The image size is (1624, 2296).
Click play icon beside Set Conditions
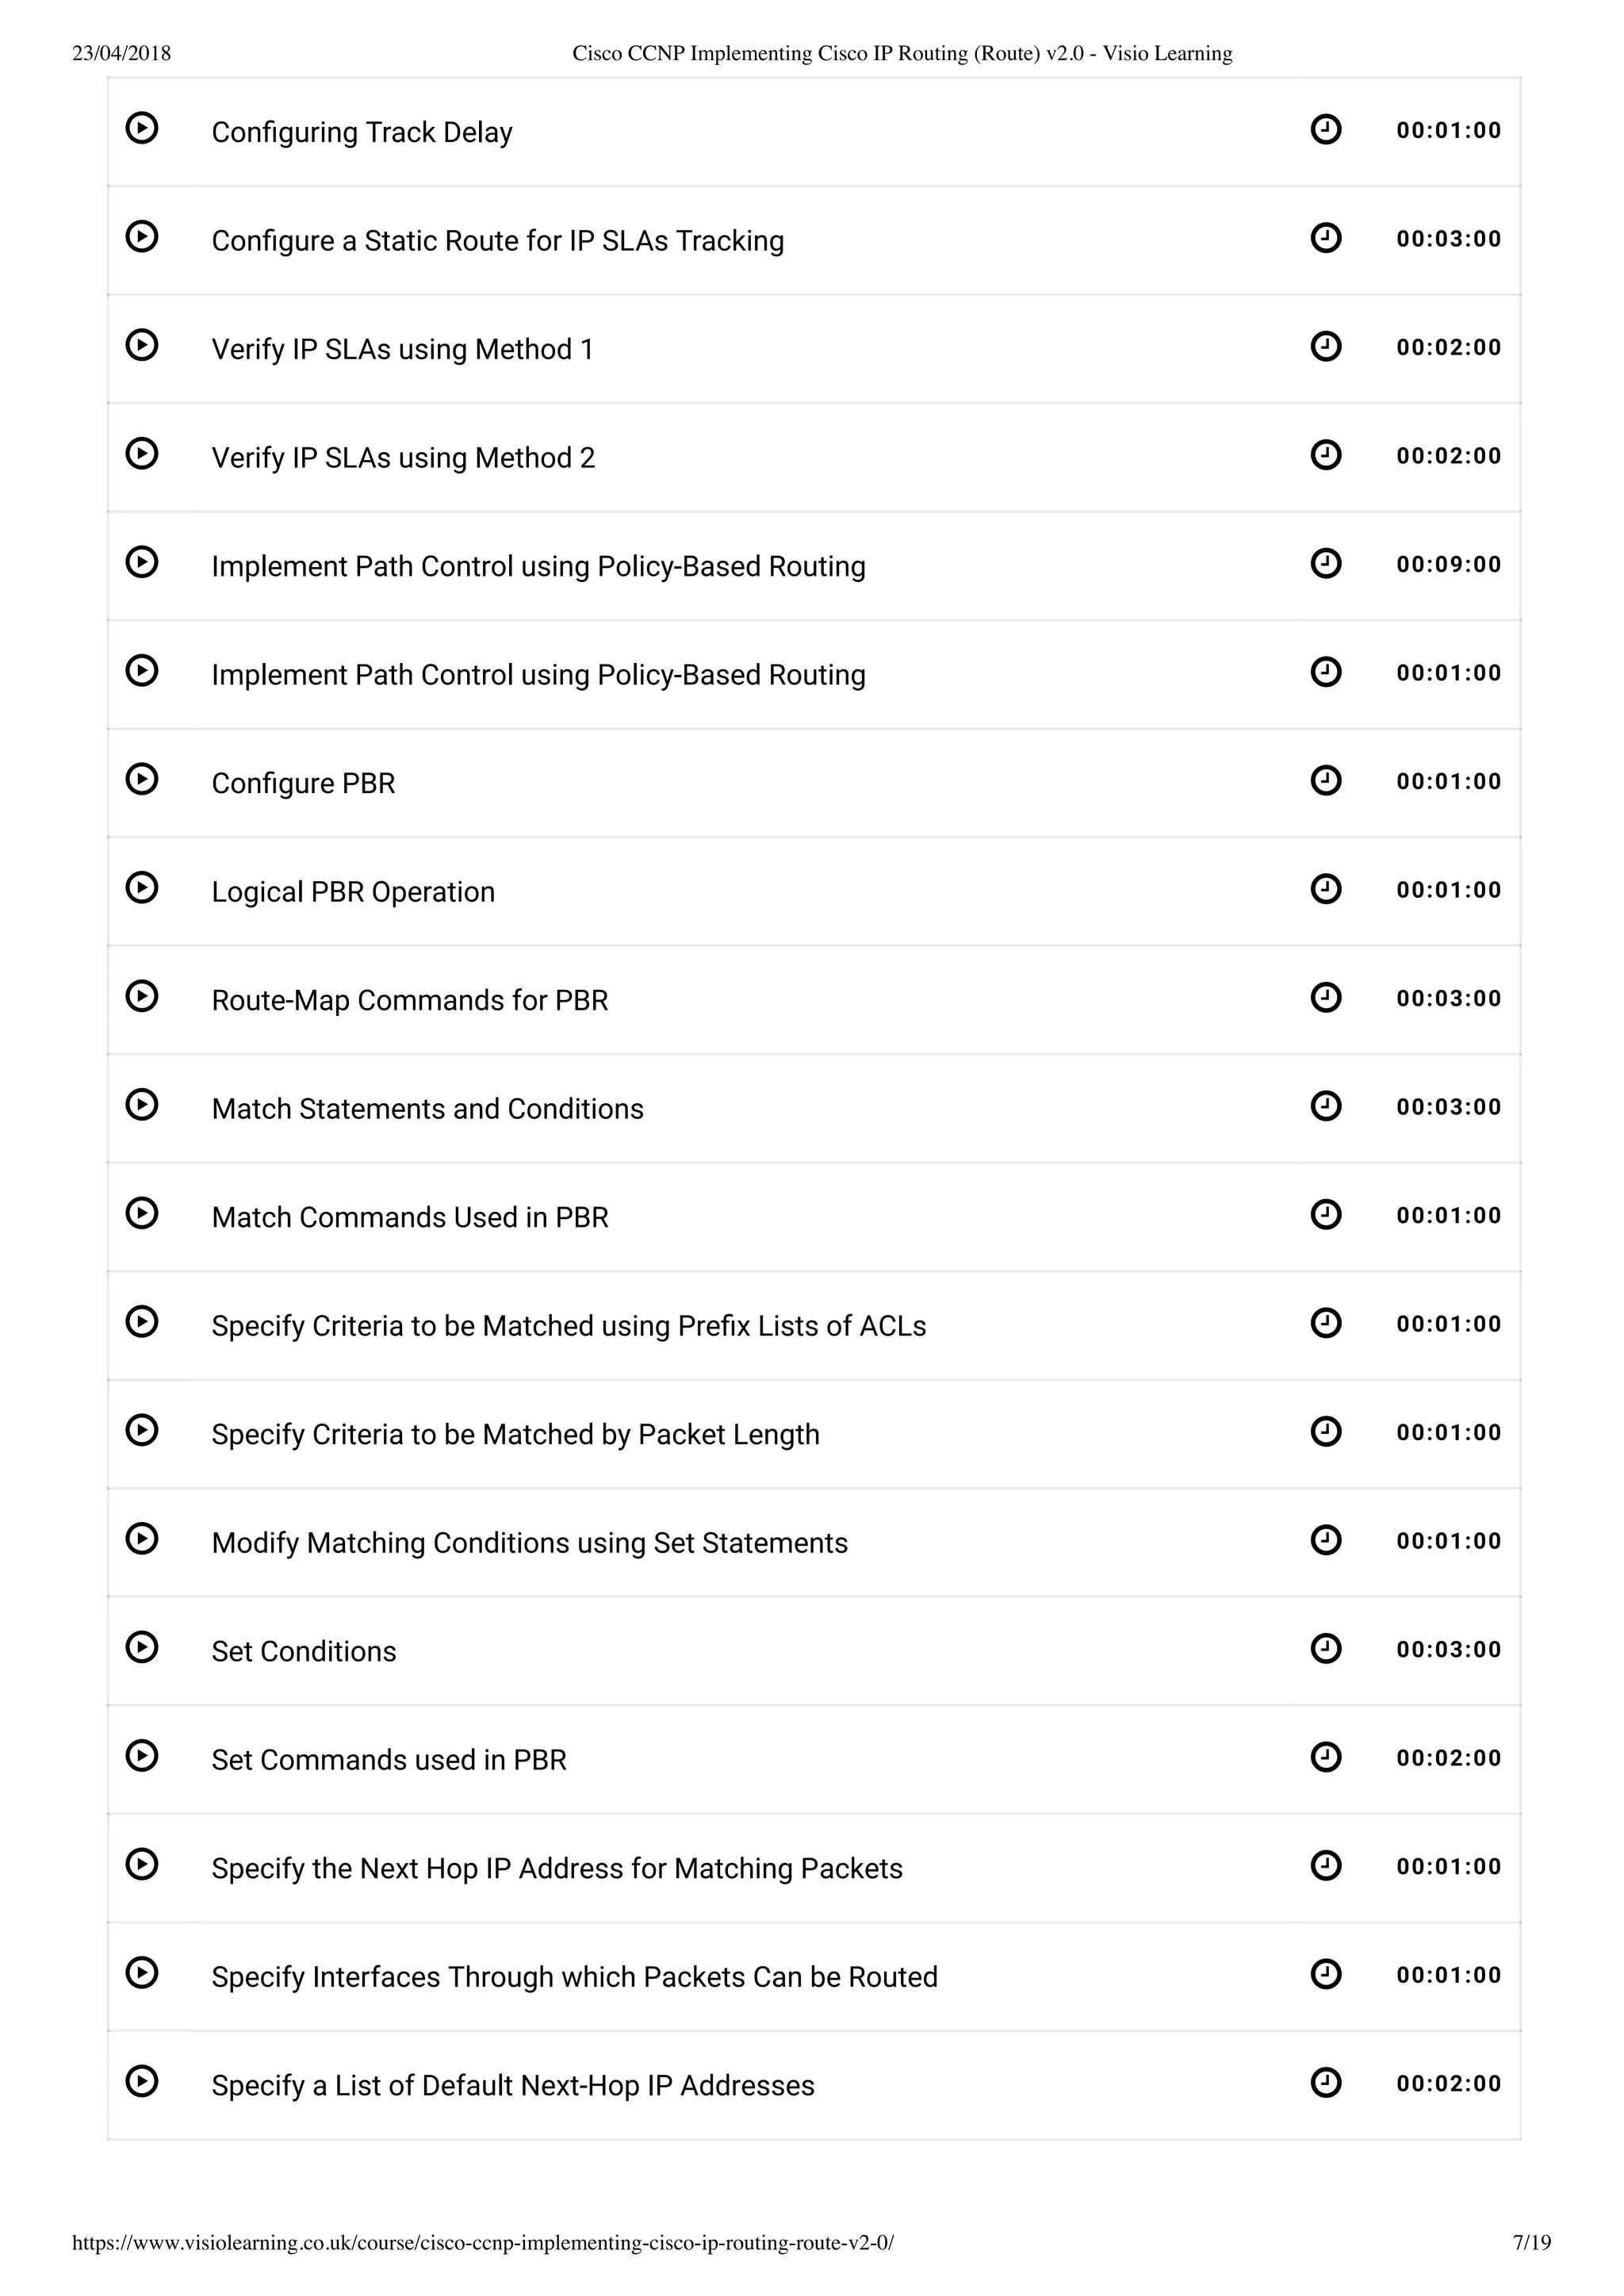tap(142, 1647)
